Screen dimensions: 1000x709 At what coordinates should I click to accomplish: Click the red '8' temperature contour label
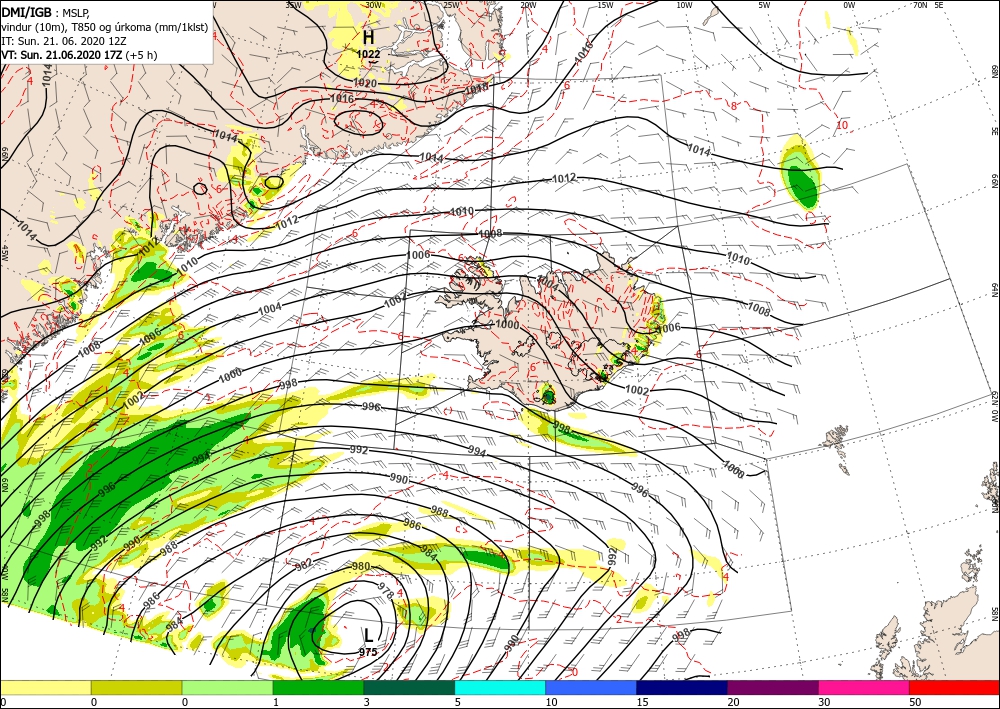(x=734, y=106)
